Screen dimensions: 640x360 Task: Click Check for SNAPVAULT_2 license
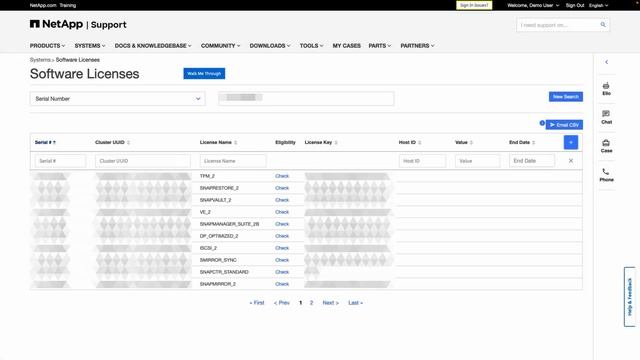click(x=282, y=200)
